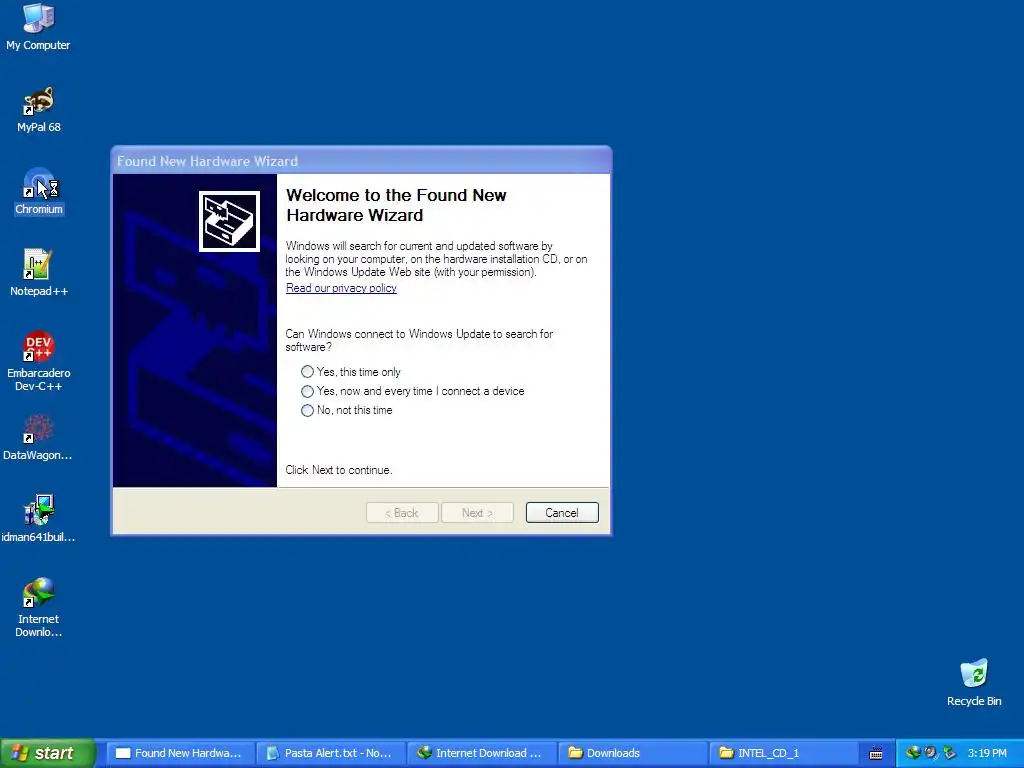Click the volume speaker tray icon
The width and height of the screenshot is (1024, 768).
coord(931,753)
